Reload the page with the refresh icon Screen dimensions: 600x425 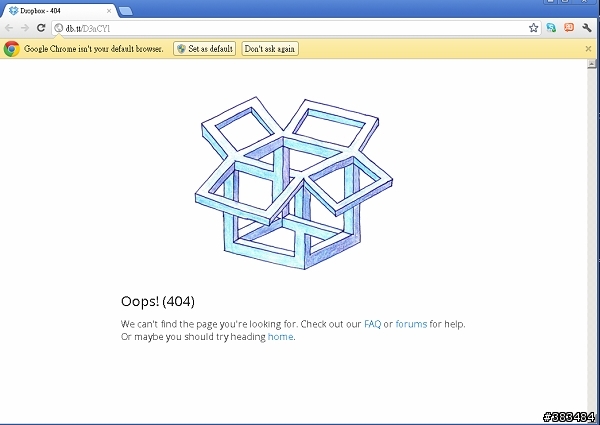click(x=41, y=28)
